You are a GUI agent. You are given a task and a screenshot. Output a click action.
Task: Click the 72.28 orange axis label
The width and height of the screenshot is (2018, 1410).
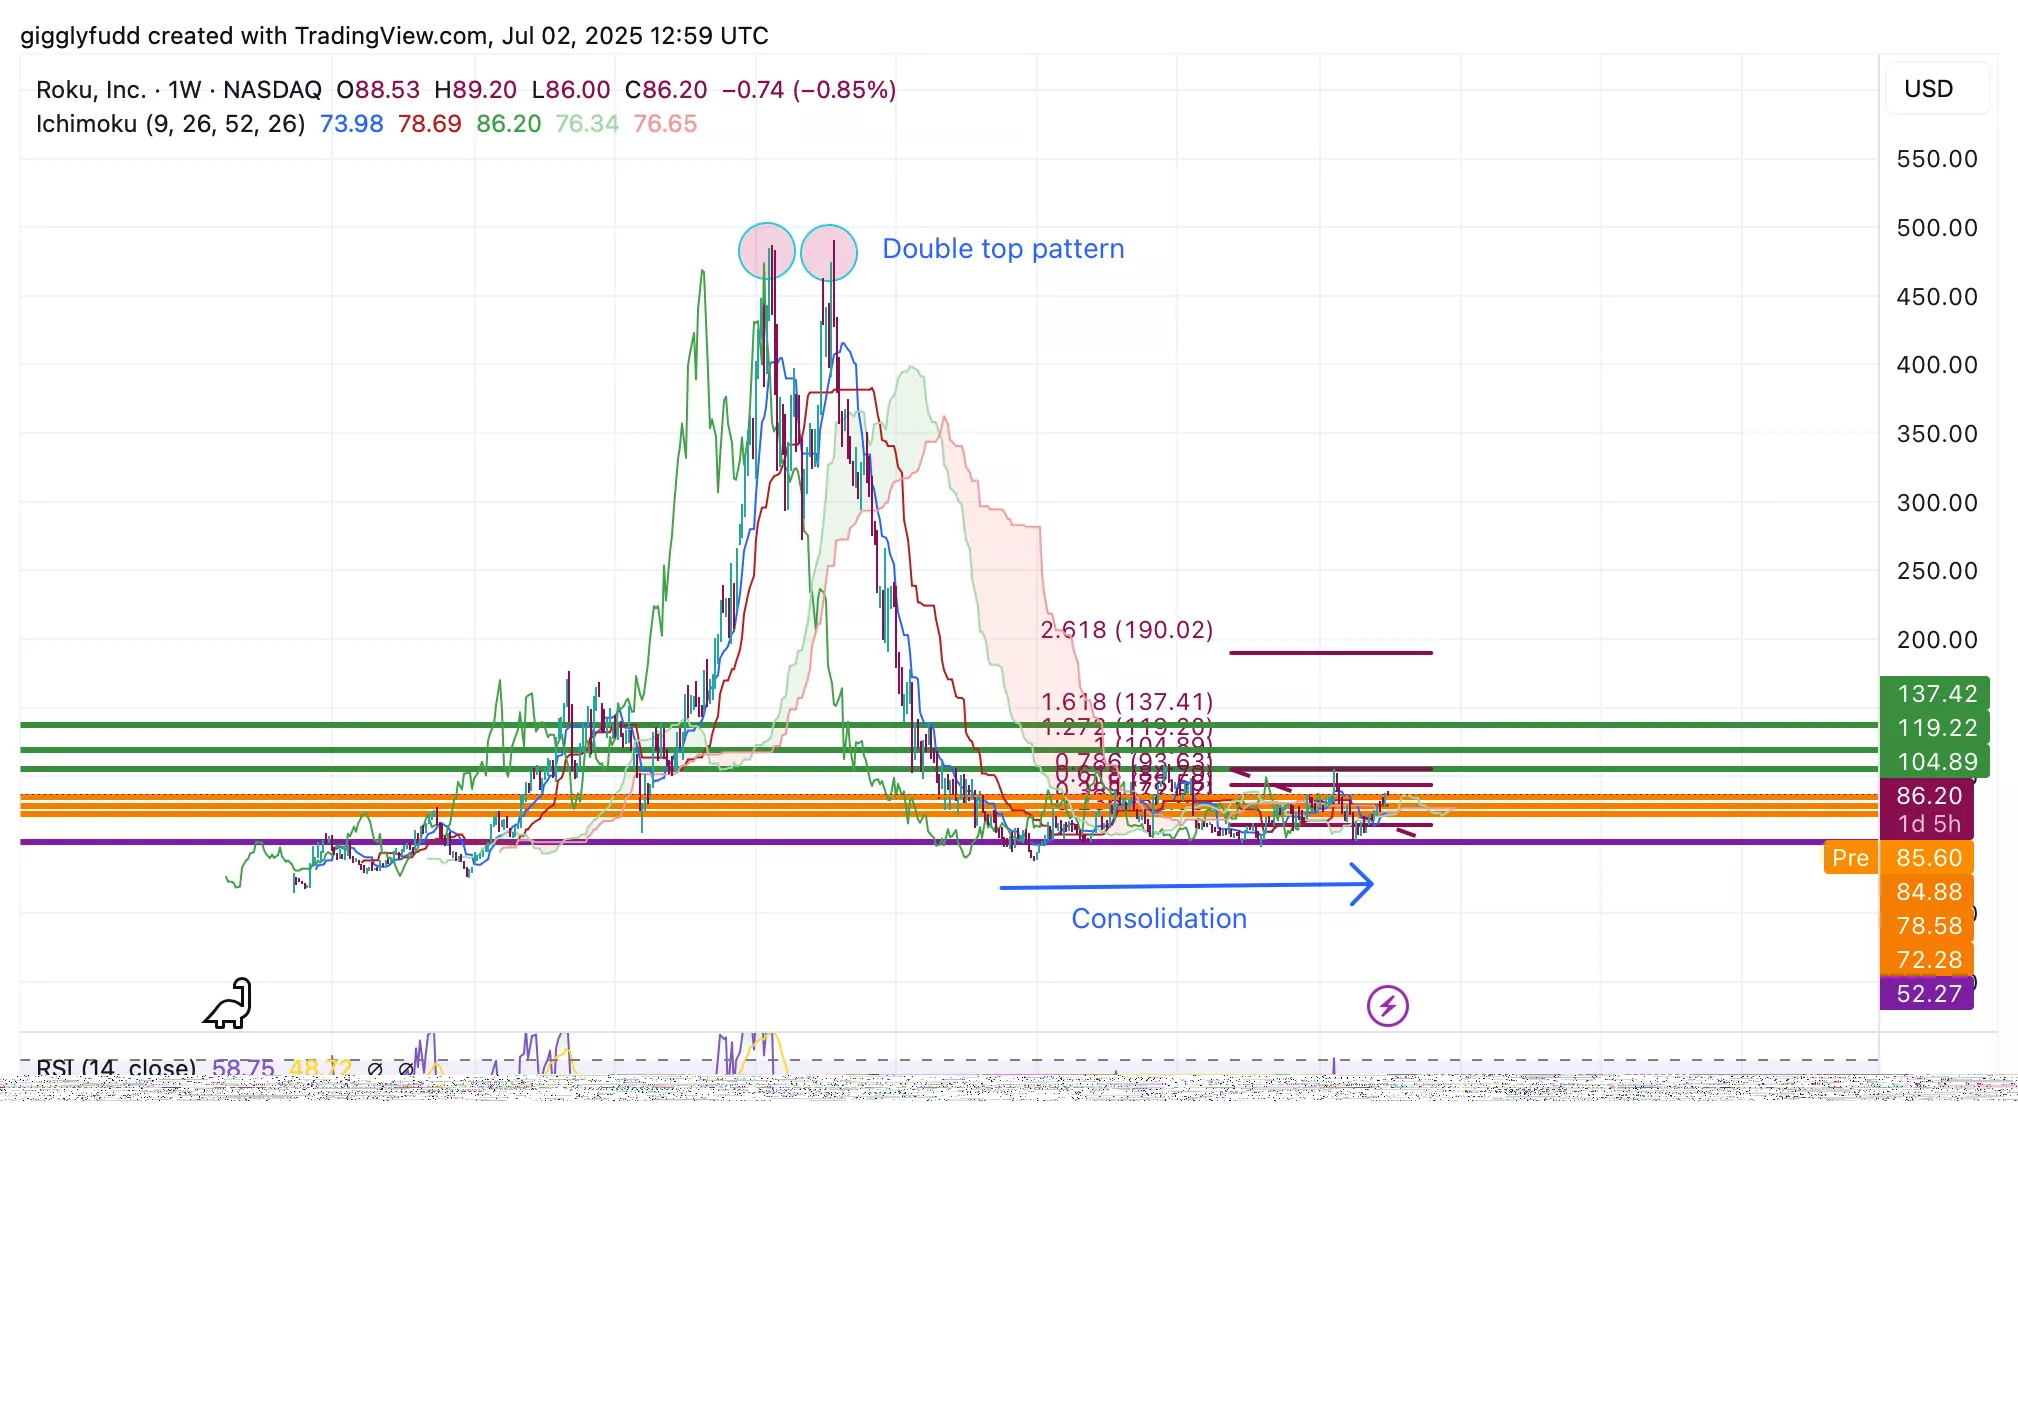1927,960
